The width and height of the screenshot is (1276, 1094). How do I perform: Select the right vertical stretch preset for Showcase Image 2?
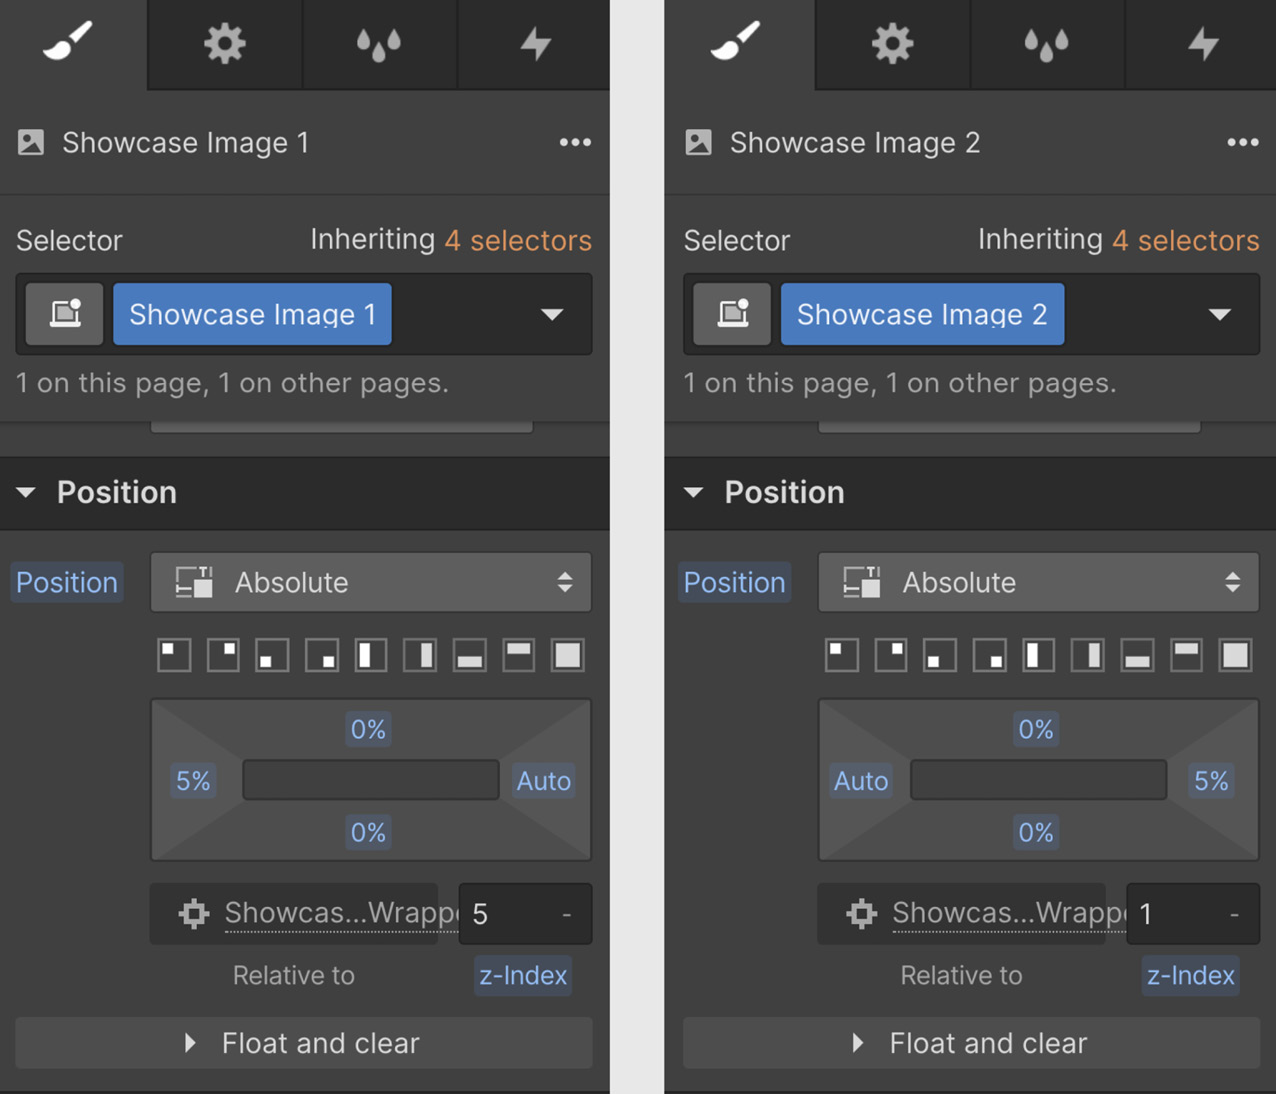point(1087,655)
